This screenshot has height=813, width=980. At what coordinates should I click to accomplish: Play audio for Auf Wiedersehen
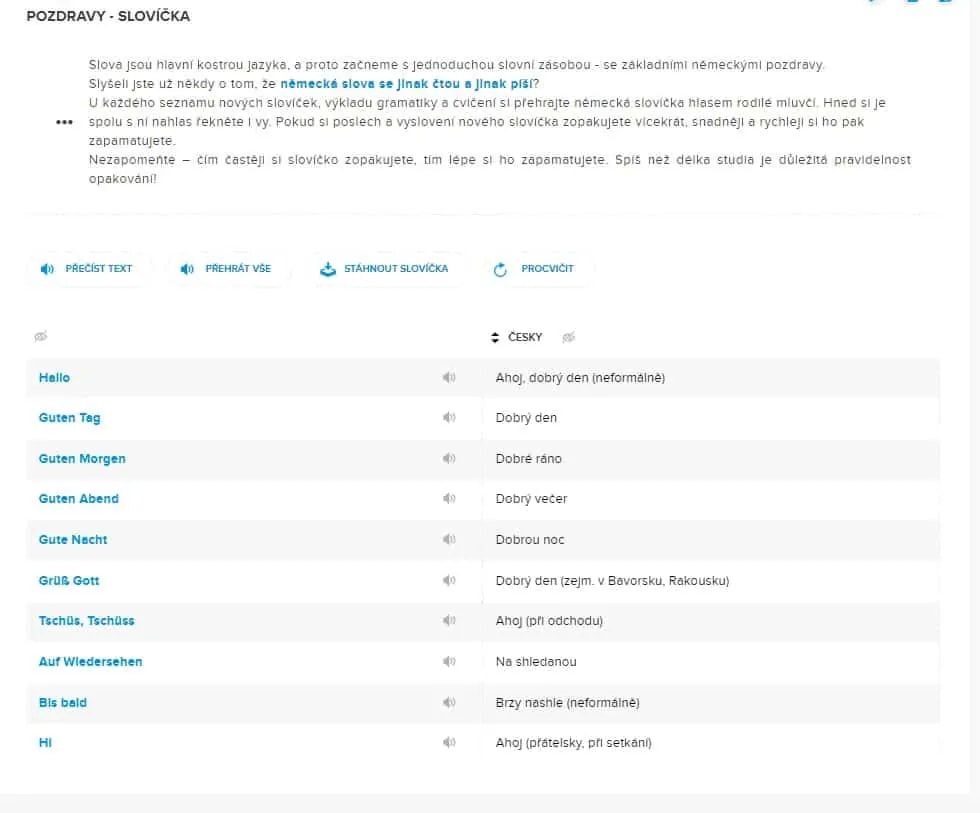click(449, 661)
